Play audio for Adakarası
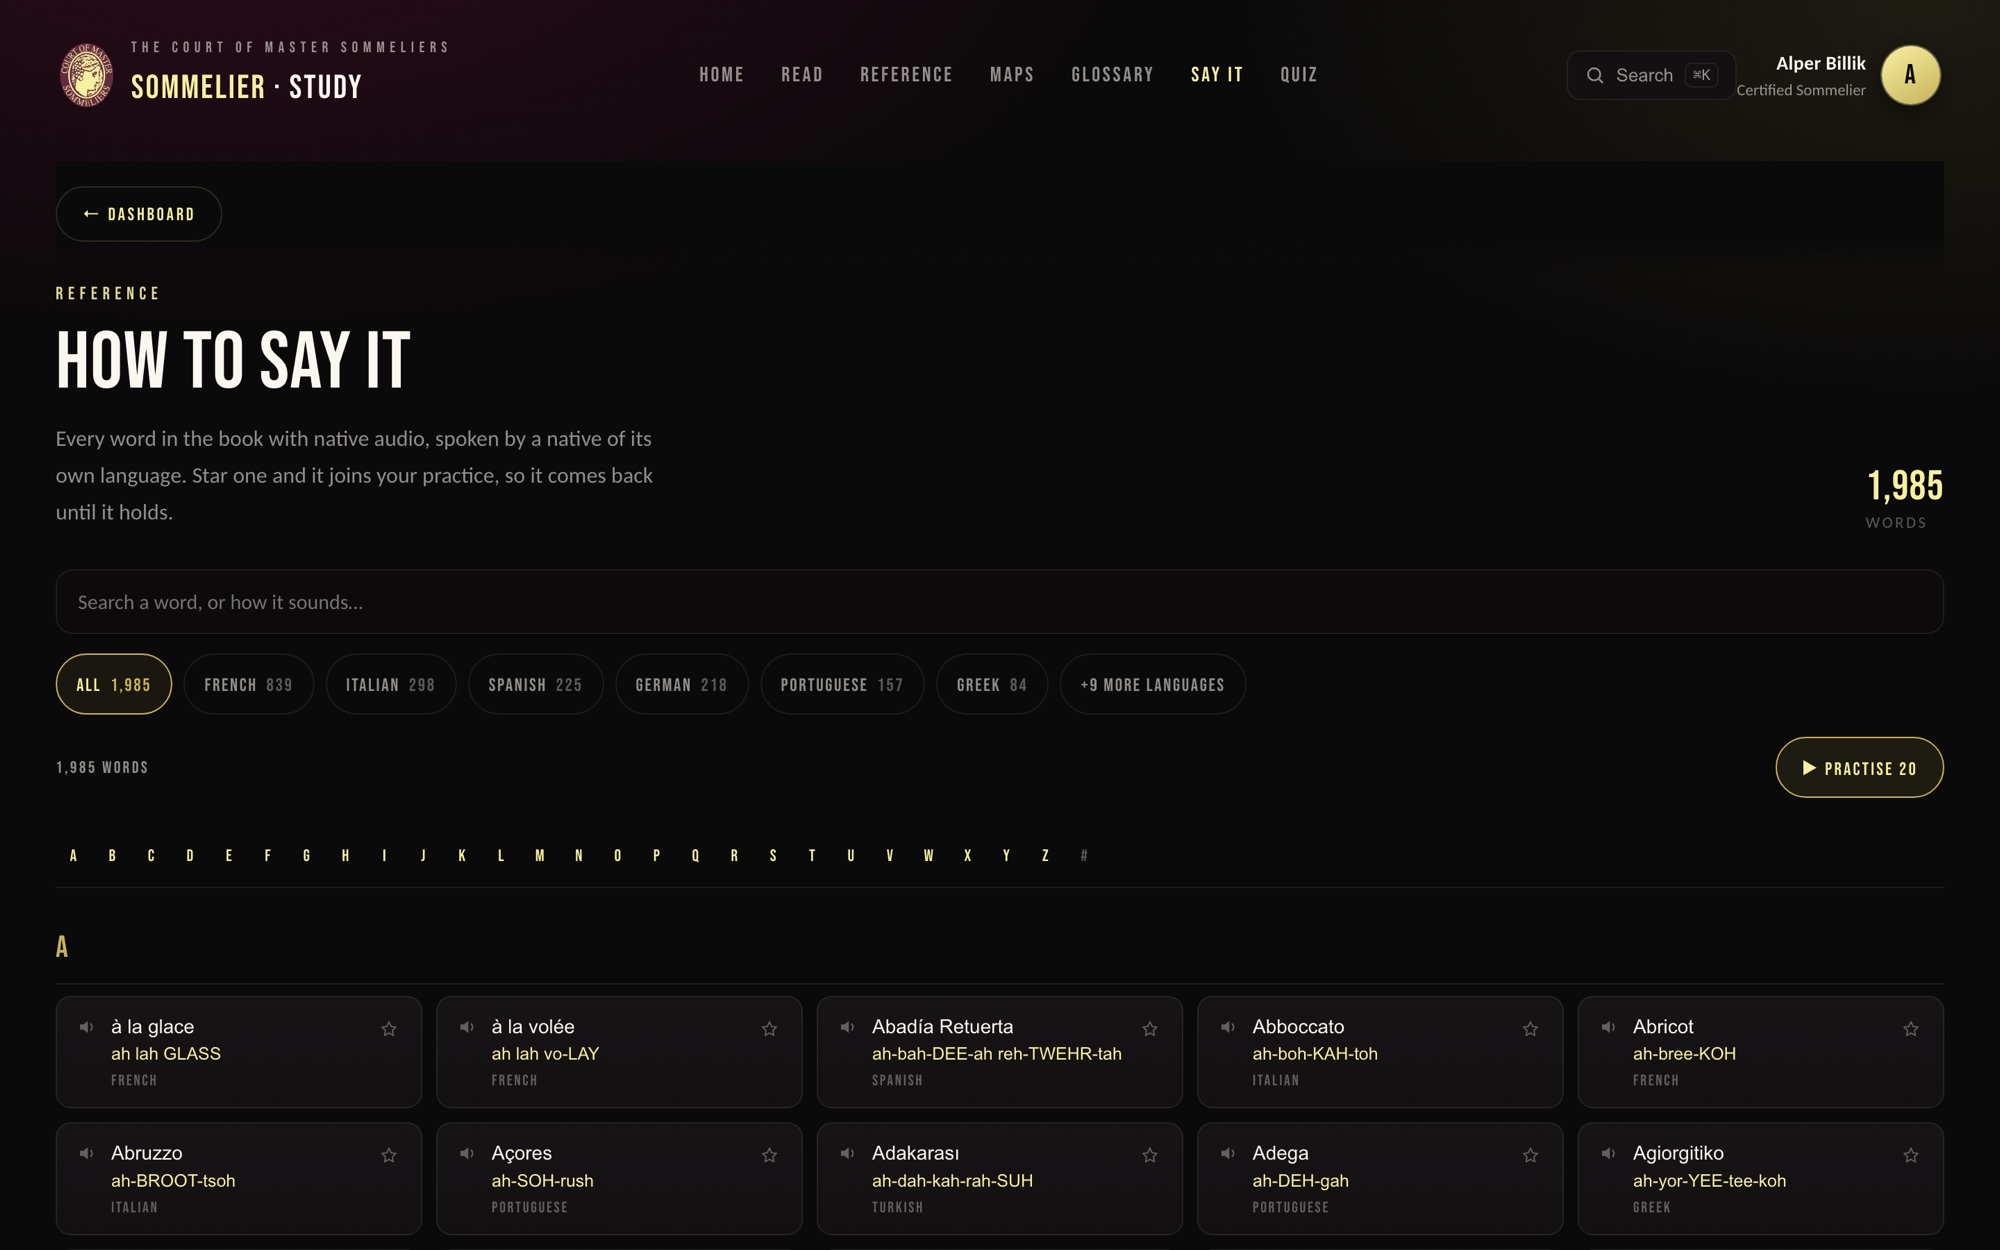 (x=848, y=1154)
